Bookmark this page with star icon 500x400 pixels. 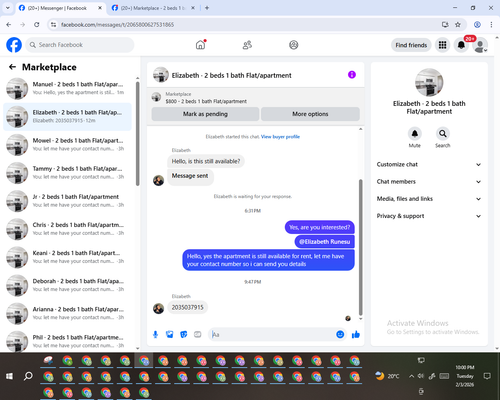(458, 24)
